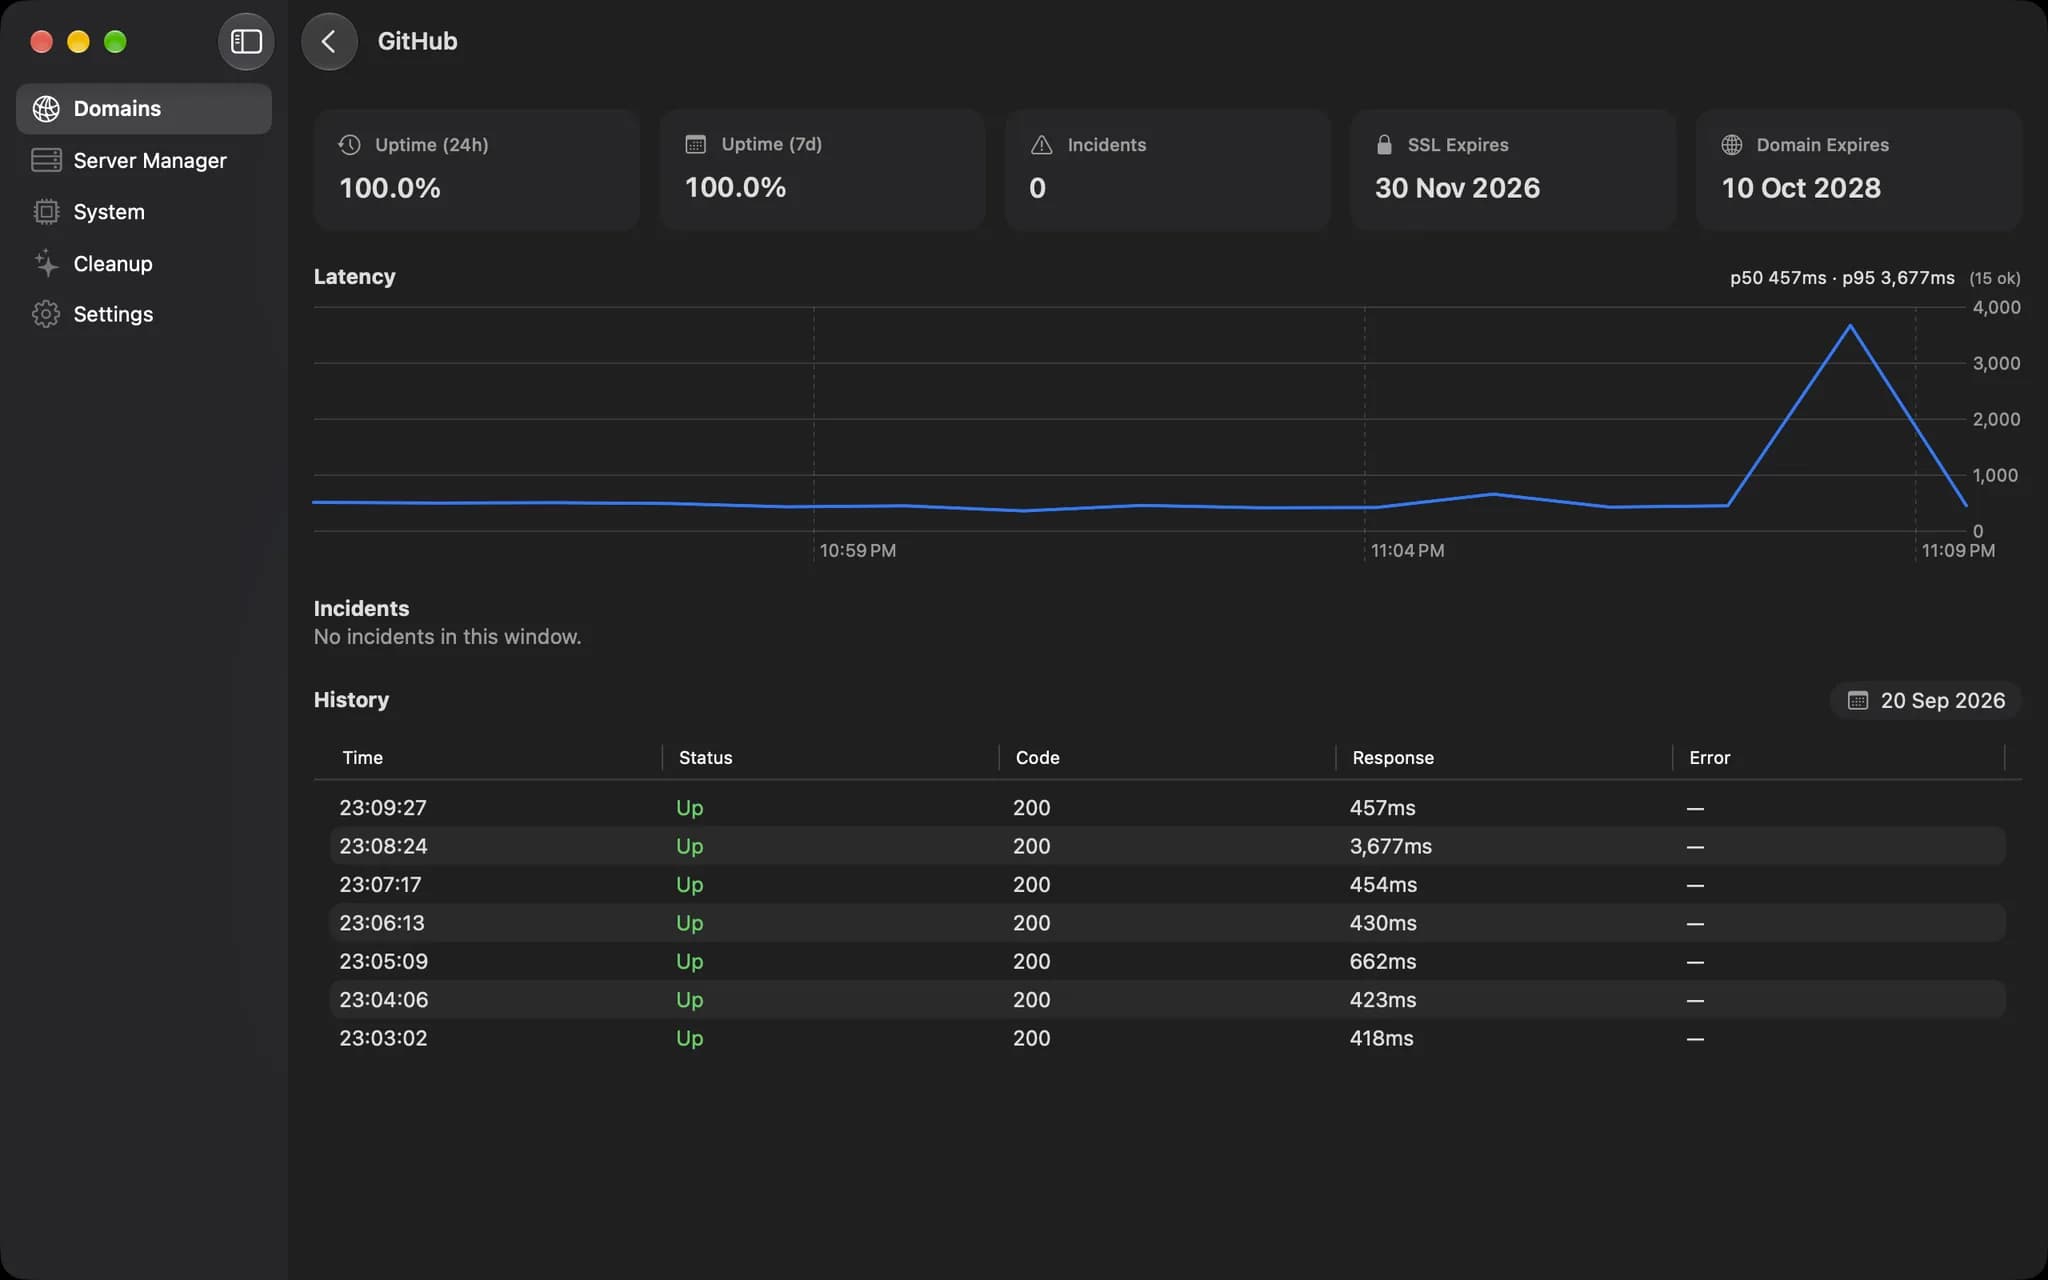Click the Server Manager rack icon

coord(46,160)
